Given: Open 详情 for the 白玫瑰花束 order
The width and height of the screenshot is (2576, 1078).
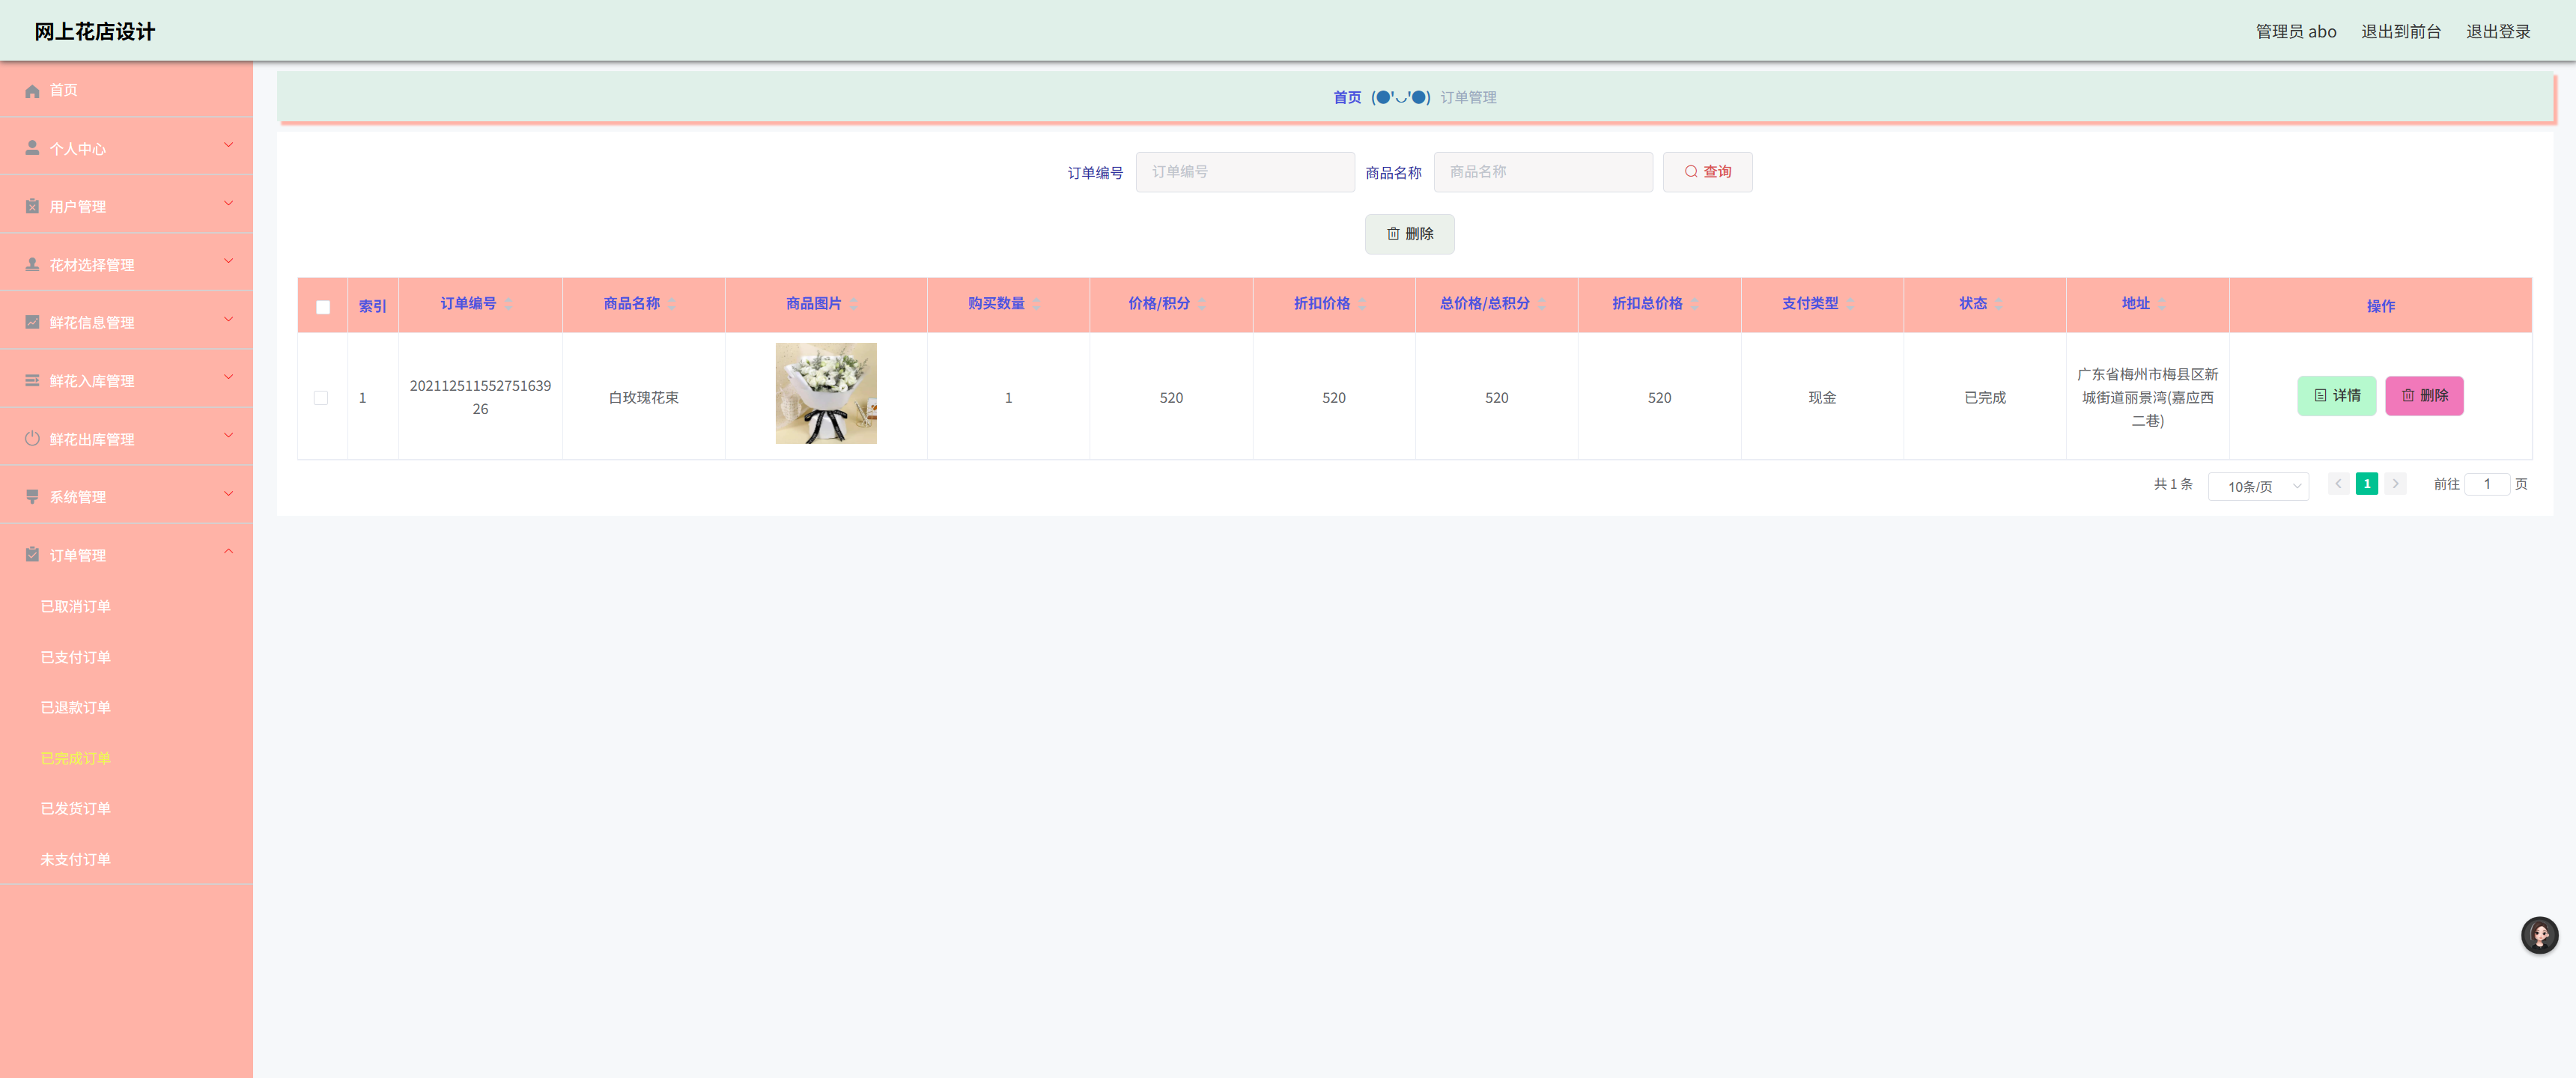Looking at the screenshot, I should pos(2337,395).
